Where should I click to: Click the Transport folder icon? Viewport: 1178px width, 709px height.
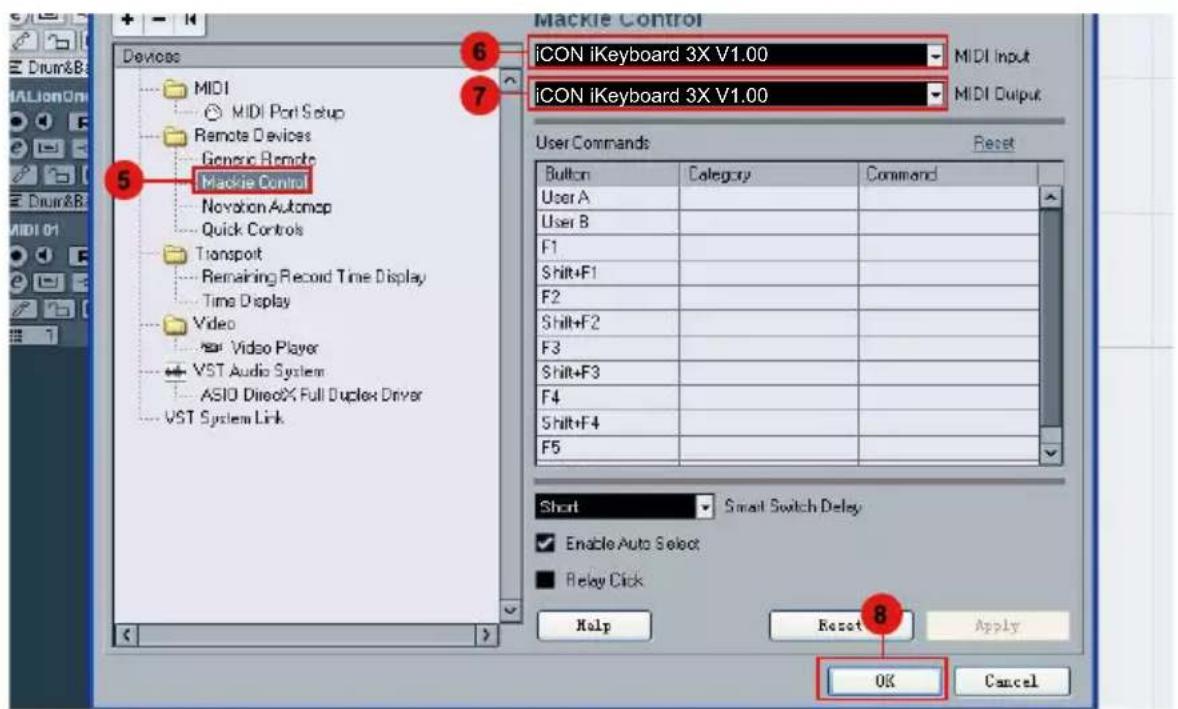pos(175,255)
